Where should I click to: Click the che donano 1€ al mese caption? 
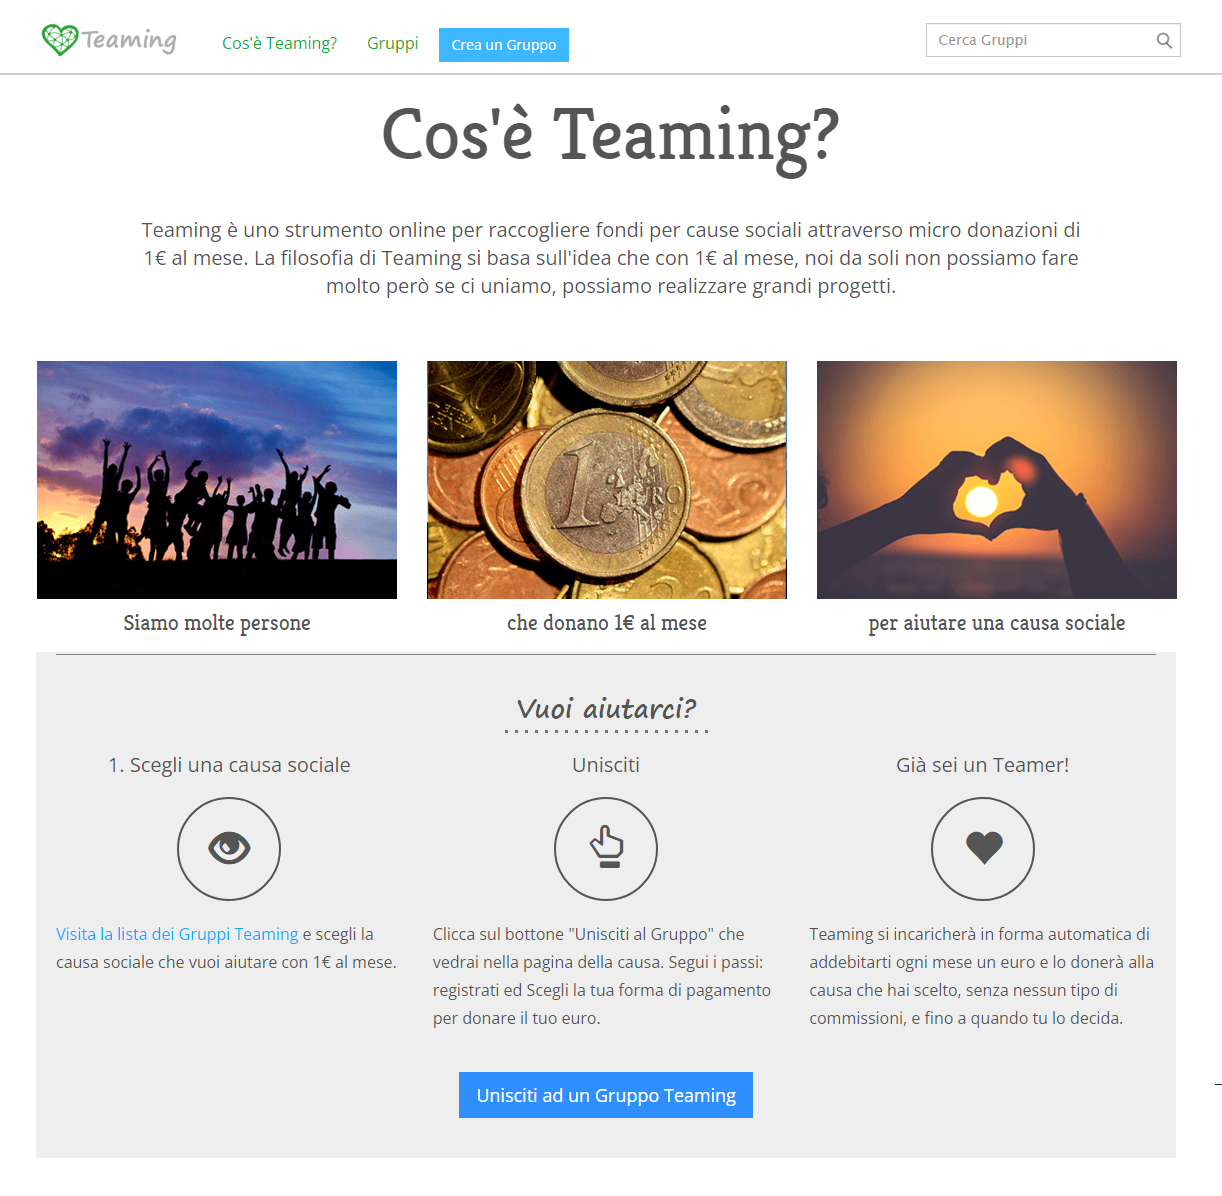pyautogui.click(x=607, y=623)
